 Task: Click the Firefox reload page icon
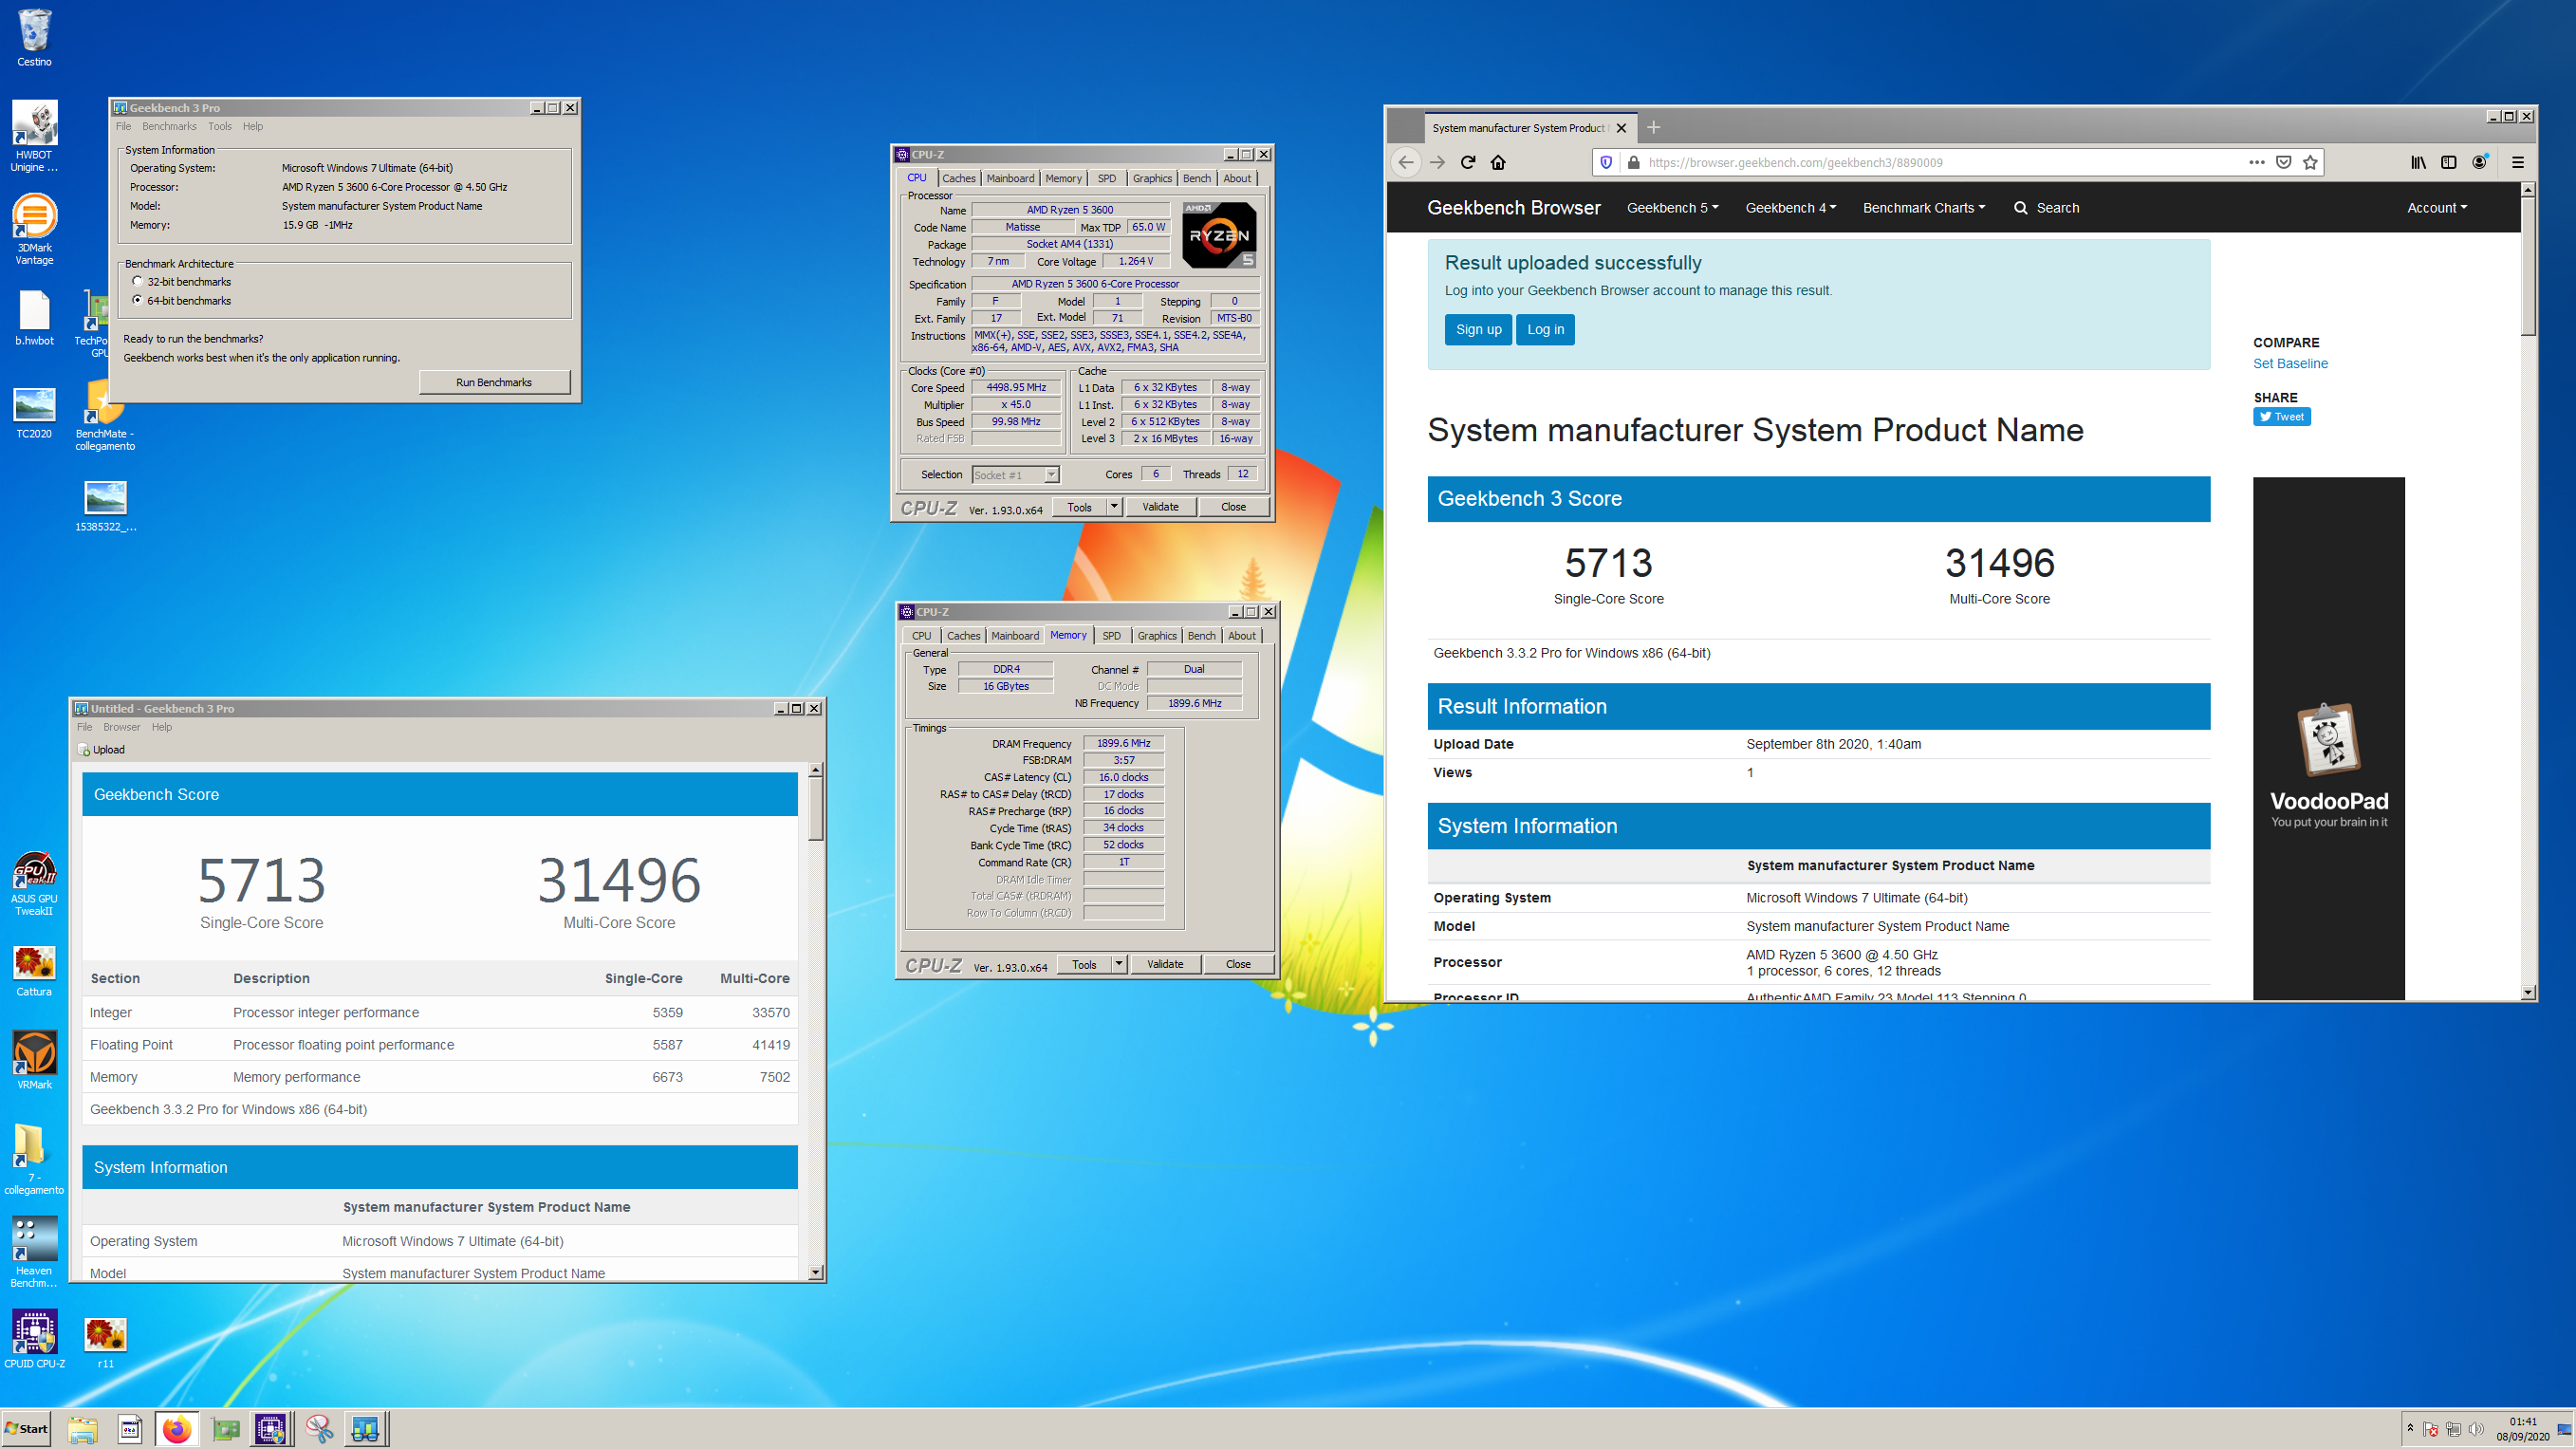pos(1467,162)
